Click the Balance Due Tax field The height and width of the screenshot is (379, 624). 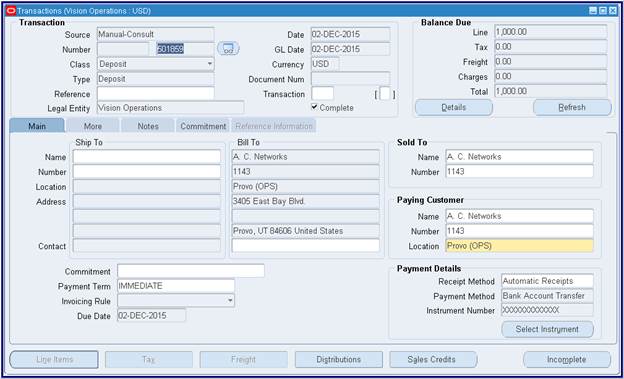point(550,47)
